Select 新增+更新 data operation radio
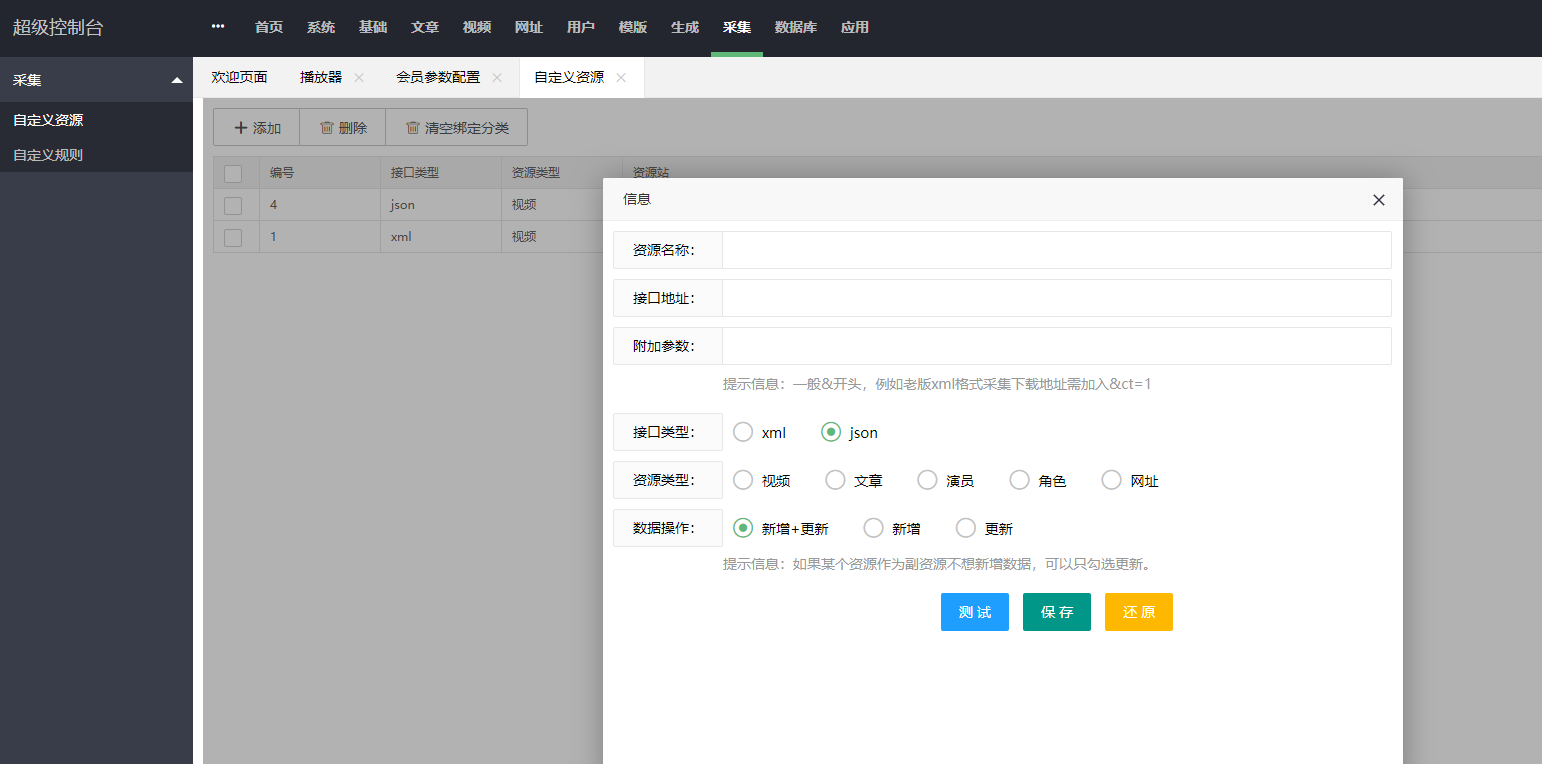The height and width of the screenshot is (764, 1542). (x=743, y=528)
